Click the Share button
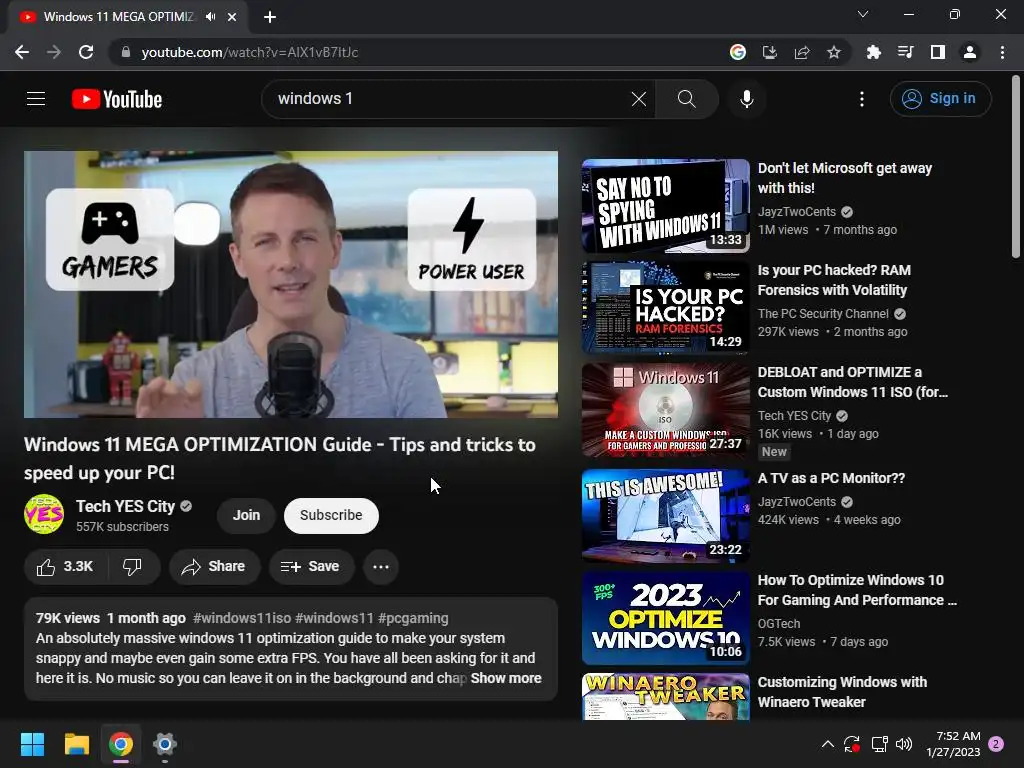Image resolution: width=1024 pixels, height=768 pixels. 215,567
